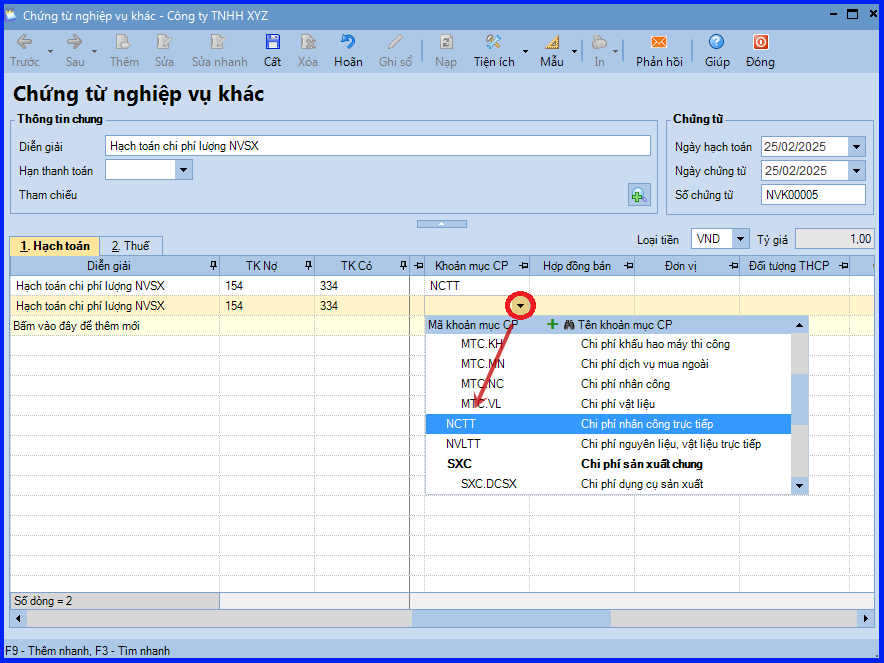884x663 pixels.
Task: Click the Cất save icon
Action: click(x=272, y=42)
